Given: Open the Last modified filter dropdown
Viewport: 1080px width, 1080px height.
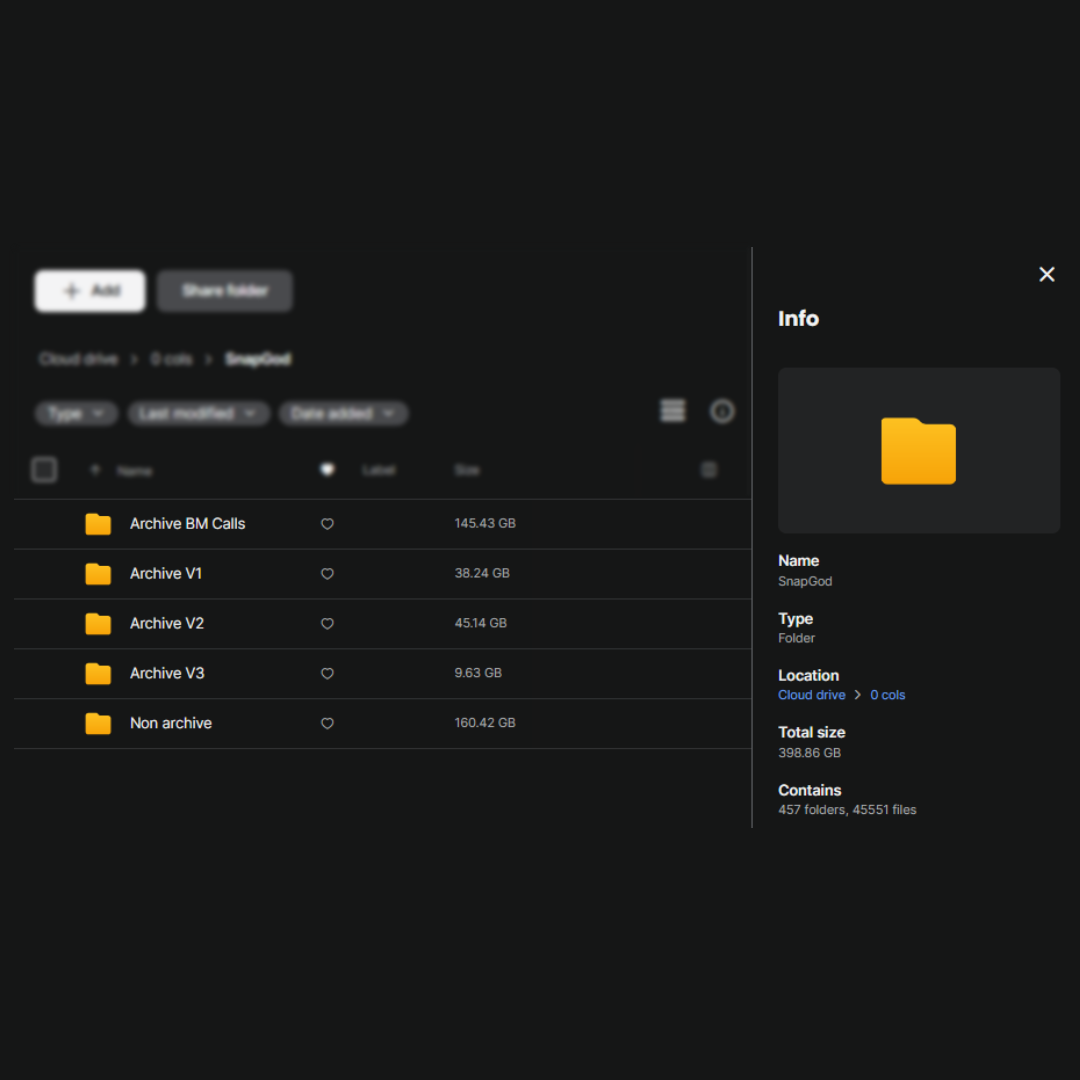Looking at the screenshot, I should [198, 414].
